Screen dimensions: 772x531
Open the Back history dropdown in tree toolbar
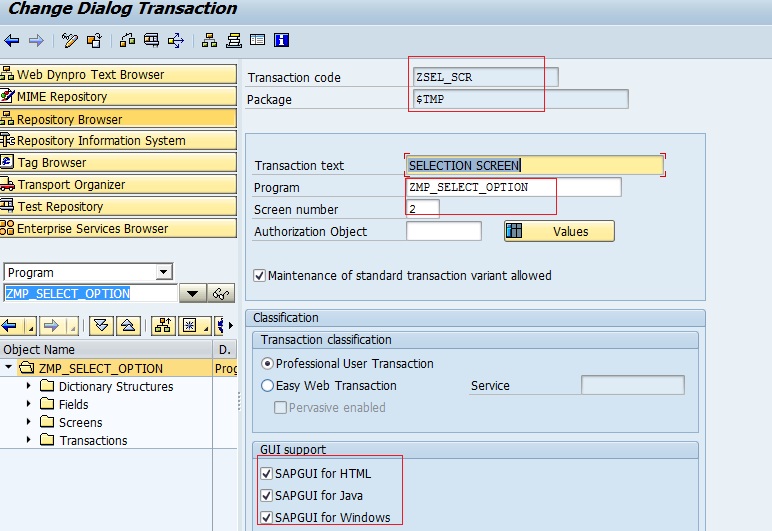click(x=30, y=328)
